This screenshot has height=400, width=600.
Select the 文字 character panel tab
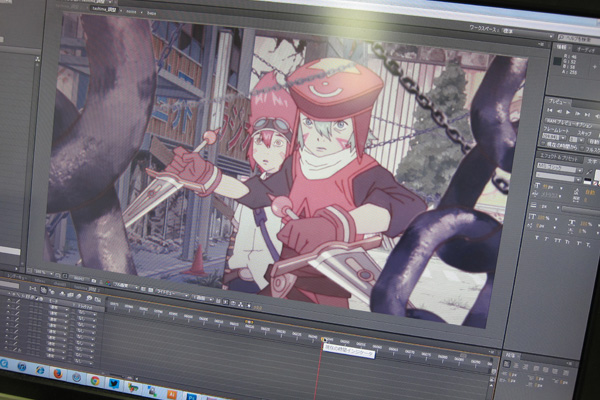click(593, 161)
